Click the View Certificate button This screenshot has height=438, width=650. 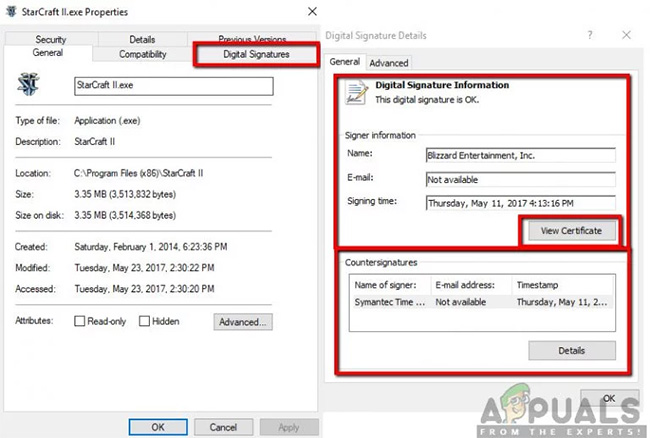[571, 231]
